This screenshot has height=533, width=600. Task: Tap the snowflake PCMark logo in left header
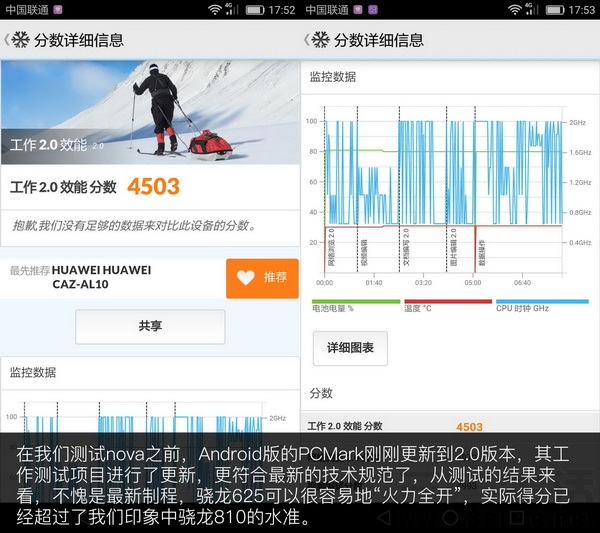(x=21, y=39)
